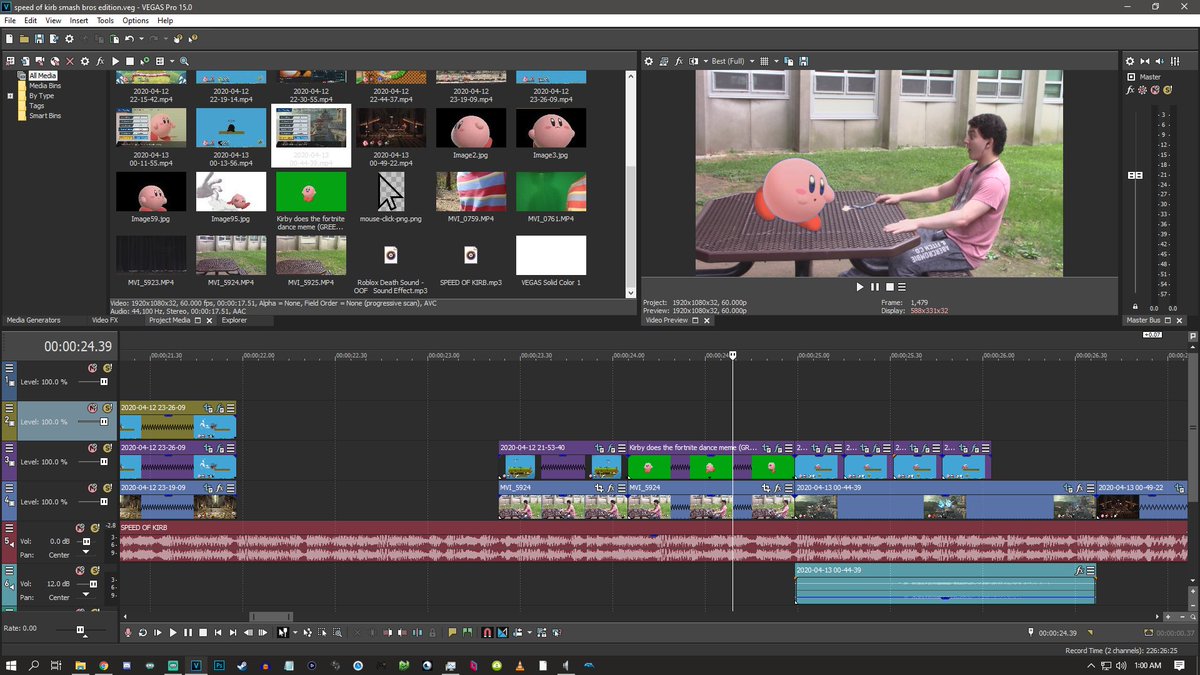Create a new project from the toolbar

pyautogui.click(x=9, y=39)
